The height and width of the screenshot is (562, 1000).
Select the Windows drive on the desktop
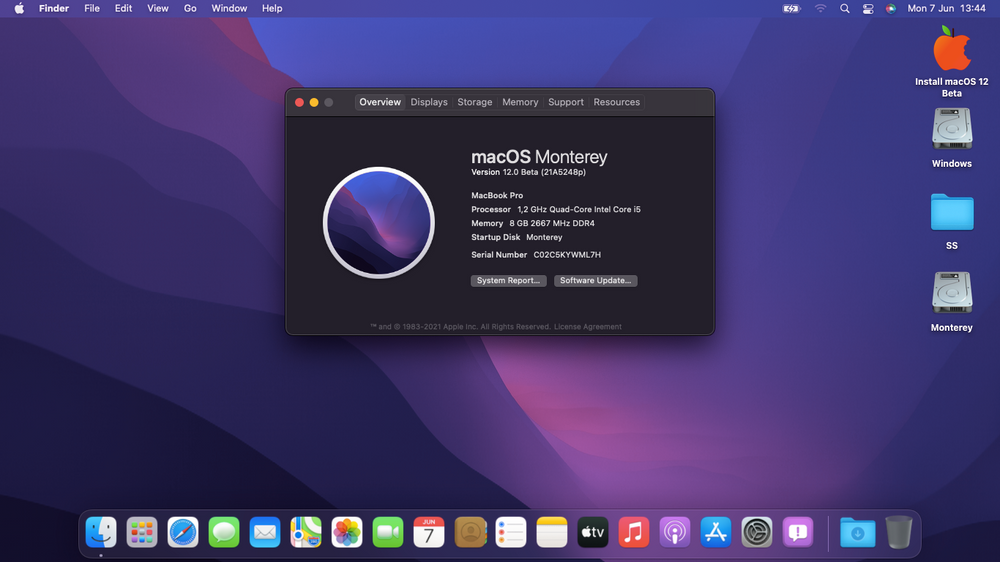click(x=952, y=137)
